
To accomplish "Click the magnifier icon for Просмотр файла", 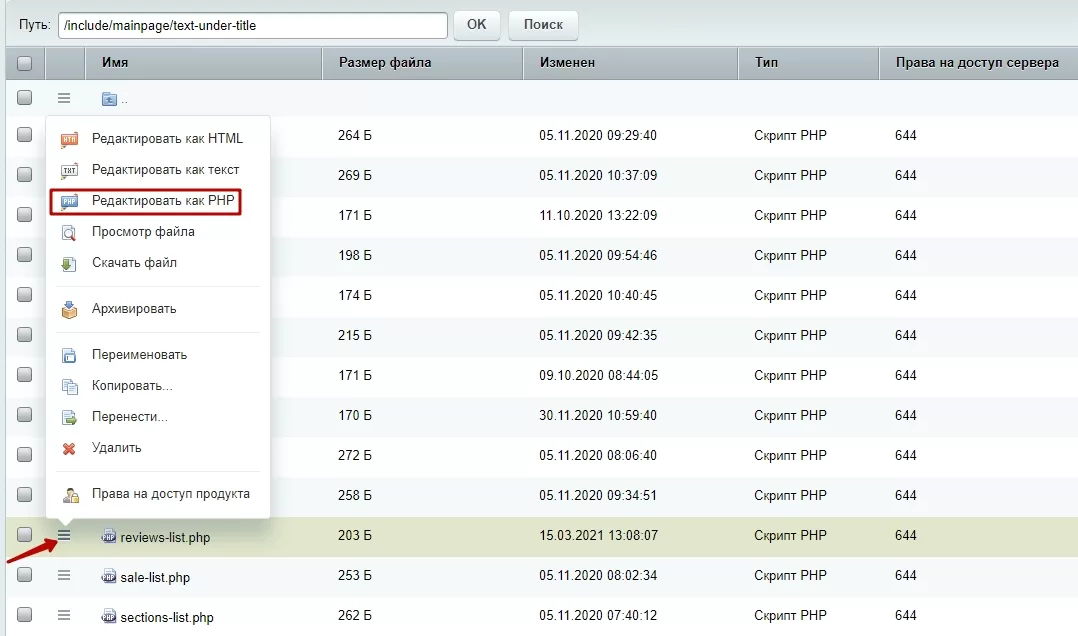I will [x=69, y=233].
